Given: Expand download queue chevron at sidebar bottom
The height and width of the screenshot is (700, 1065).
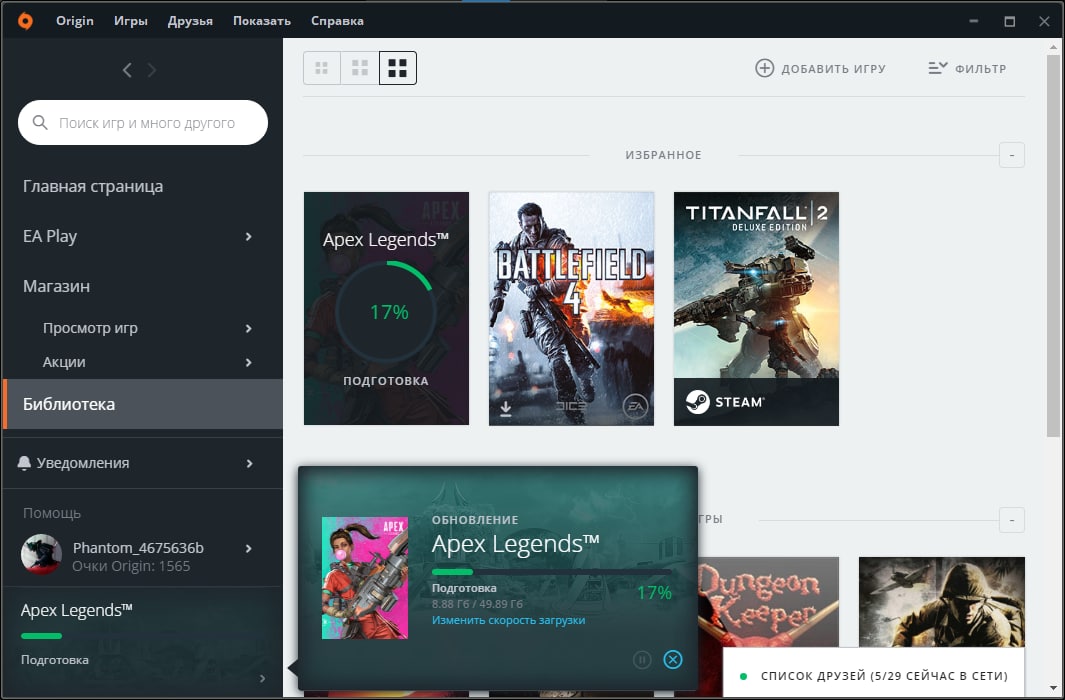Looking at the screenshot, I should tap(263, 678).
